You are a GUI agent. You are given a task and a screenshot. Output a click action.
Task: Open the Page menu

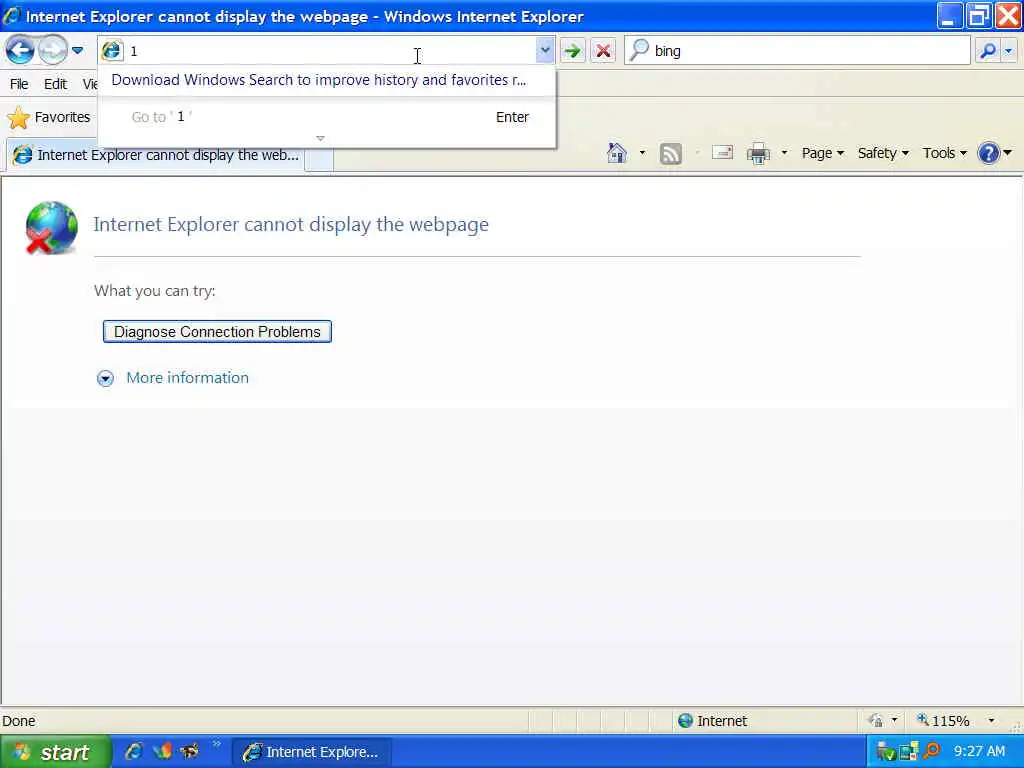pyautogui.click(x=823, y=153)
